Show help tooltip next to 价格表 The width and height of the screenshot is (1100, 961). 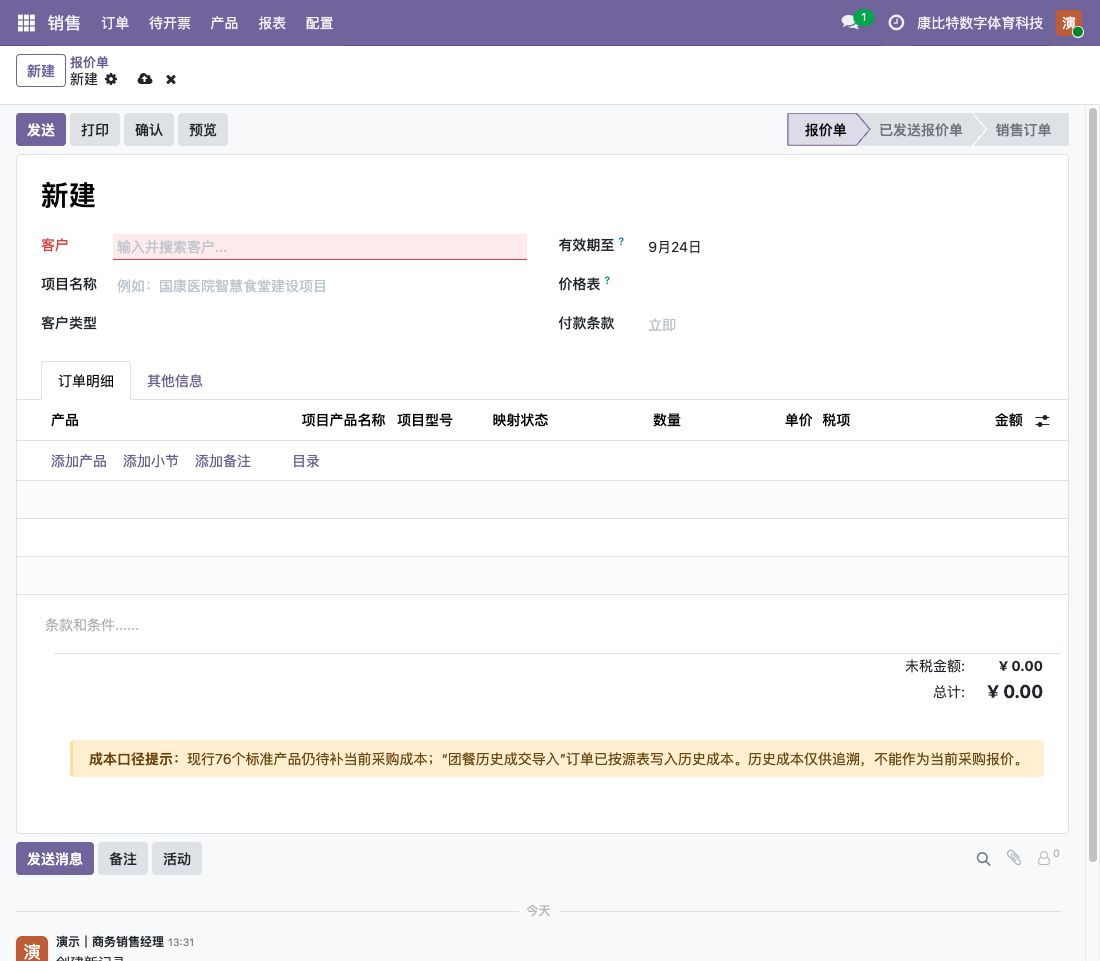tap(607, 280)
